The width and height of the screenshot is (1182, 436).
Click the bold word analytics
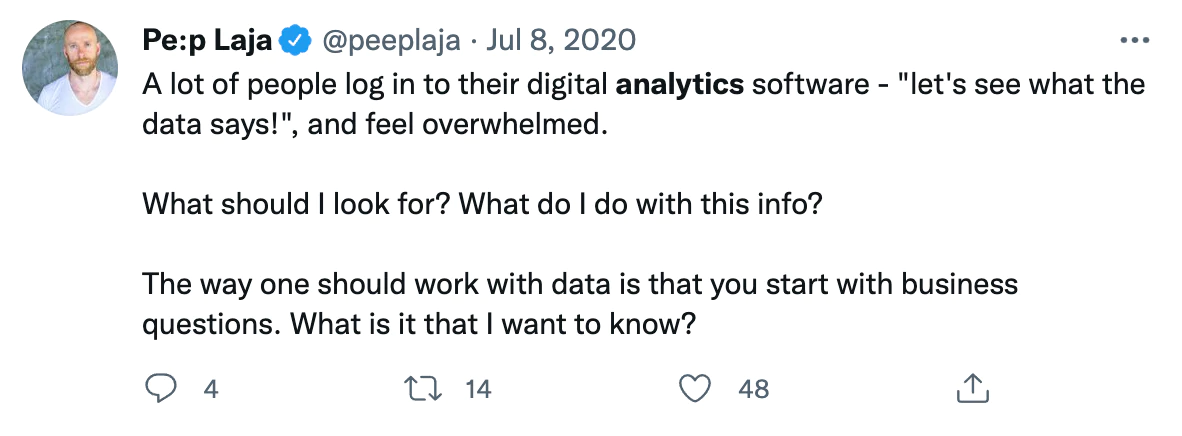tap(681, 83)
